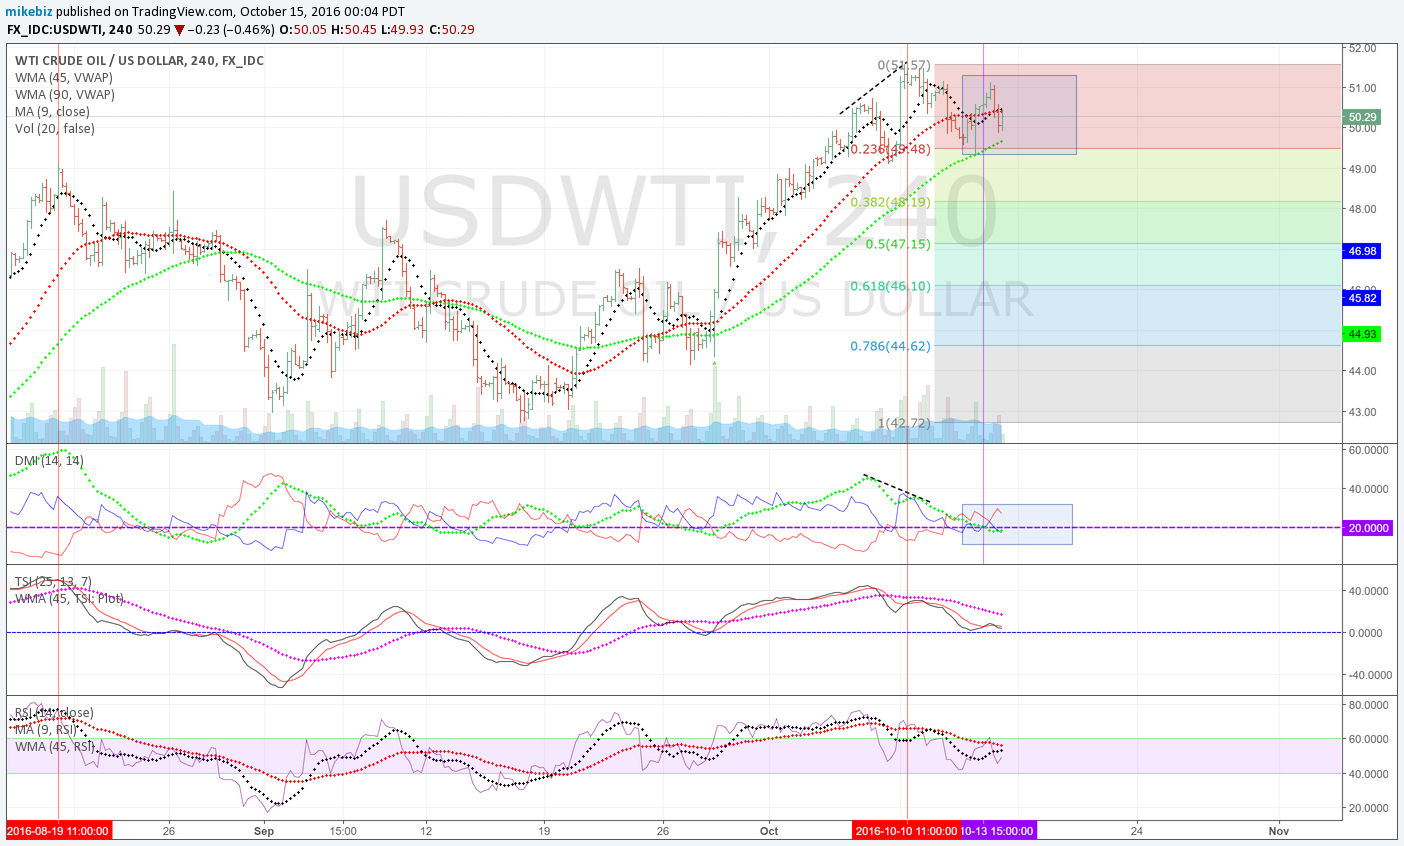Select the blue rectangle drawing in DMI pane
The height and width of the screenshot is (846, 1404).
point(1017,524)
